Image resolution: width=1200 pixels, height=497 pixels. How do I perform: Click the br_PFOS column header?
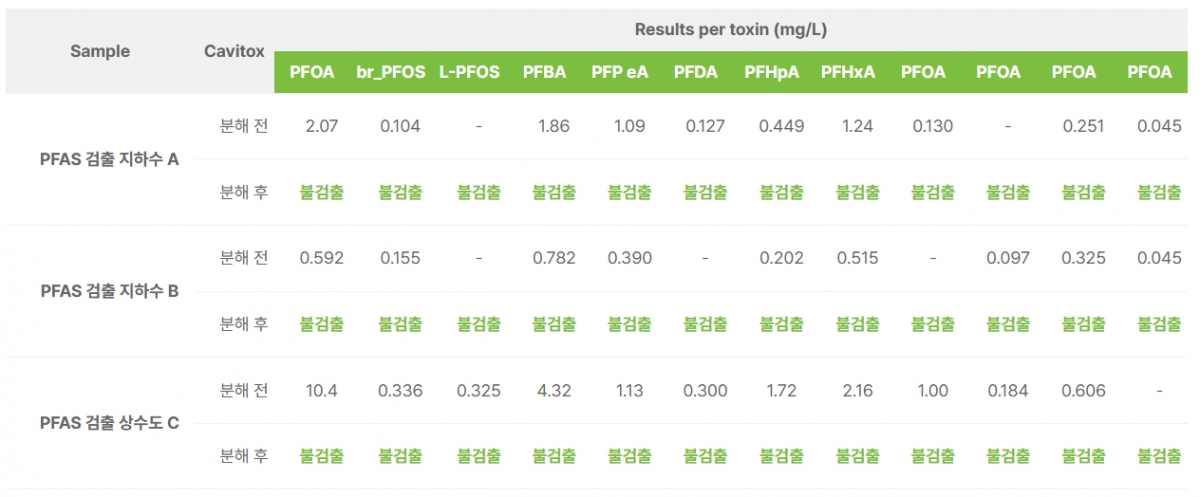pos(391,72)
